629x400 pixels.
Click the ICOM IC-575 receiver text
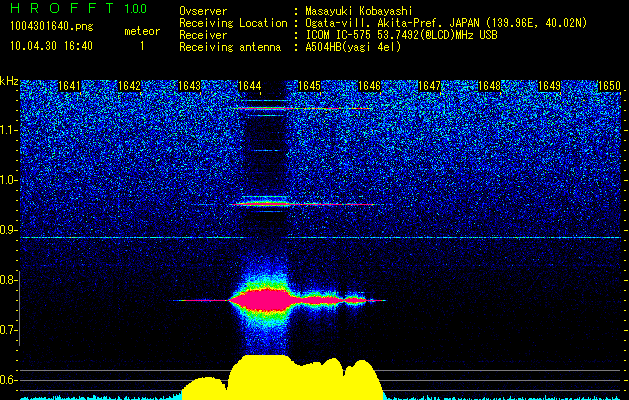tap(401, 35)
